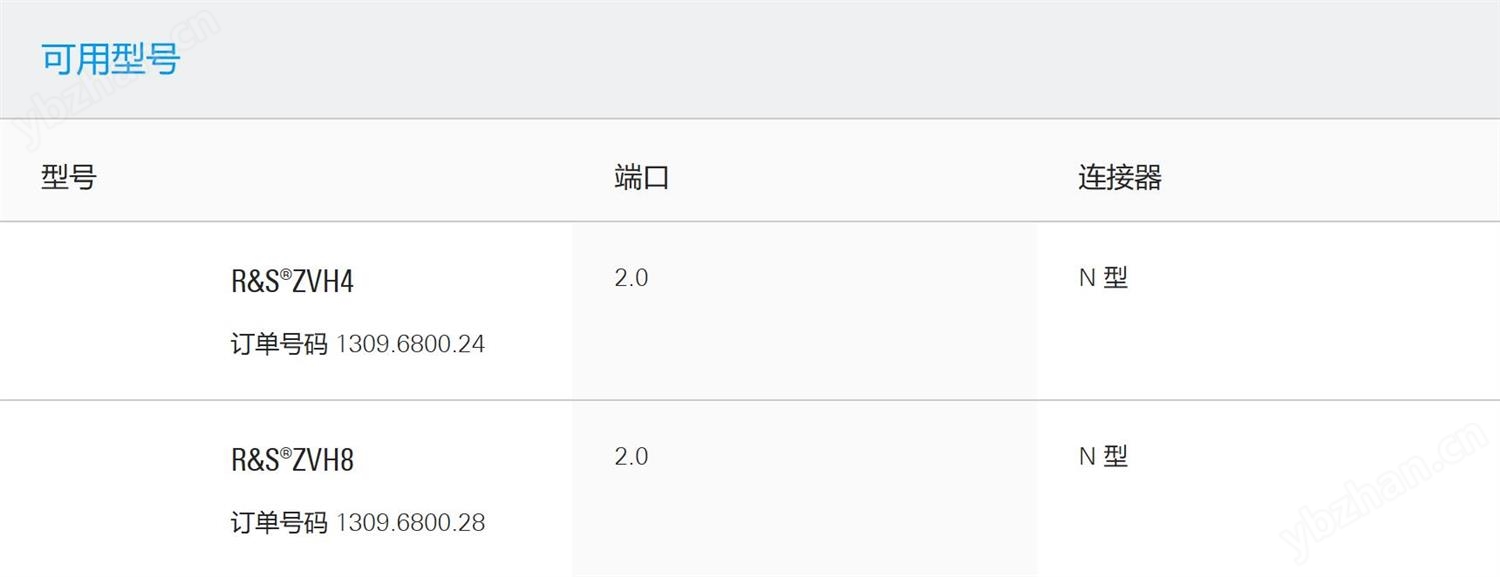Click the 连接器 column header

point(1119,178)
